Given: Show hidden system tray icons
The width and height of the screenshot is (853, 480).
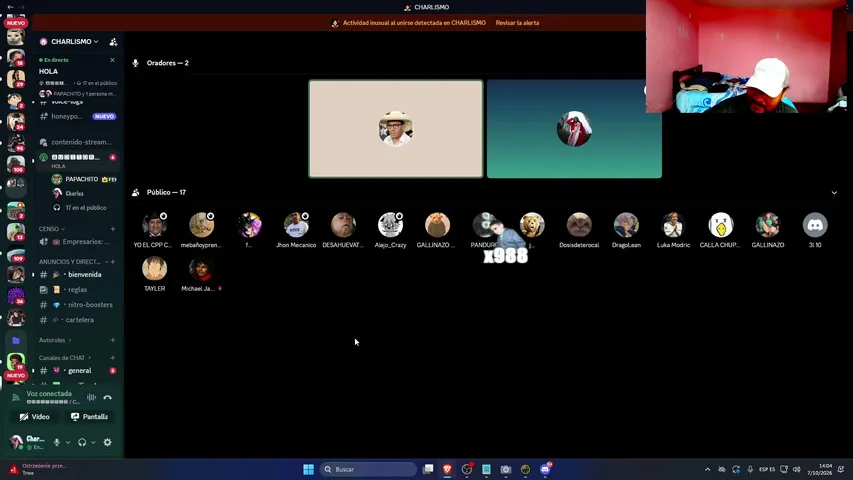Looking at the screenshot, I should pyautogui.click(x=707, y=469).
